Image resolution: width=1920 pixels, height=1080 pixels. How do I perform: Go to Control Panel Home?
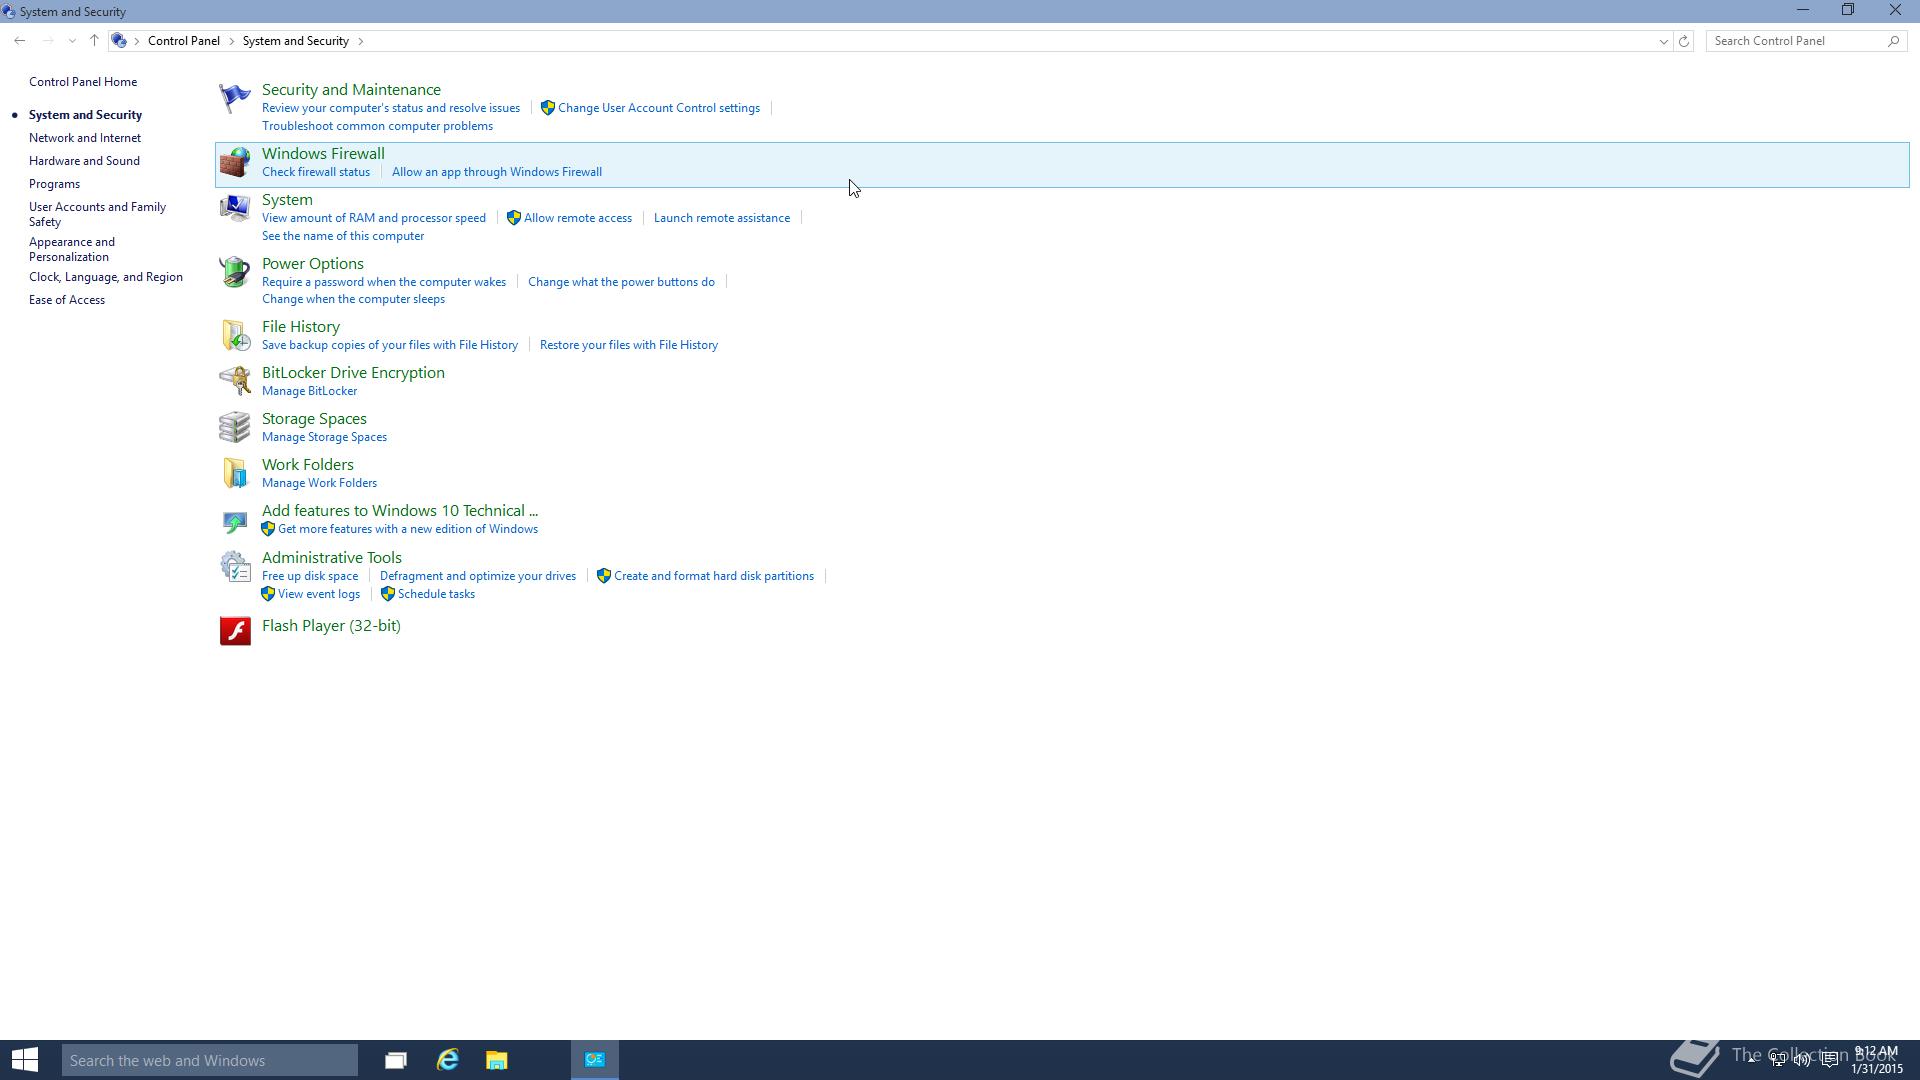click(83, 82)
